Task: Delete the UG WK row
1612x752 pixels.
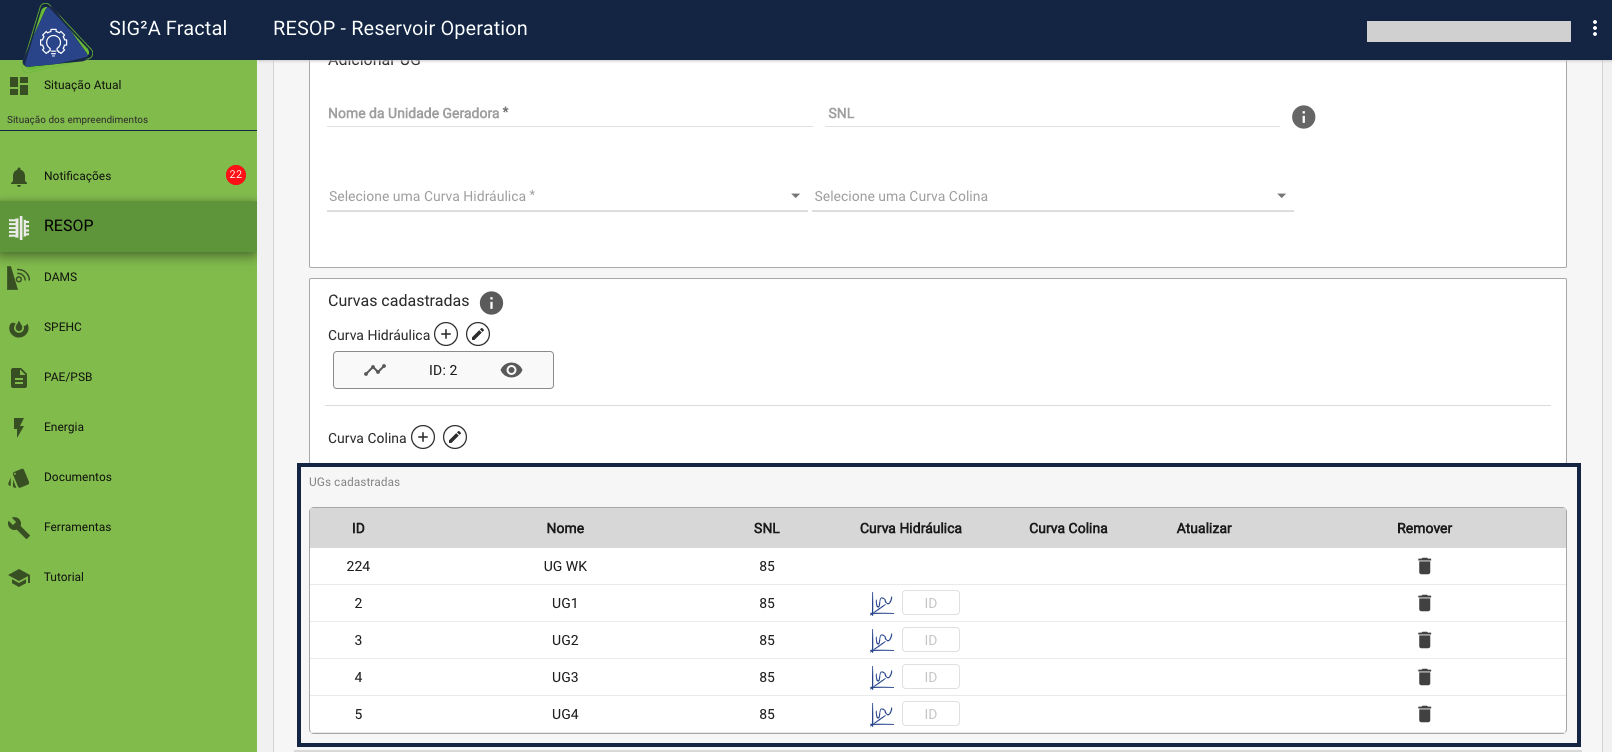Action: pos(1424,566)
